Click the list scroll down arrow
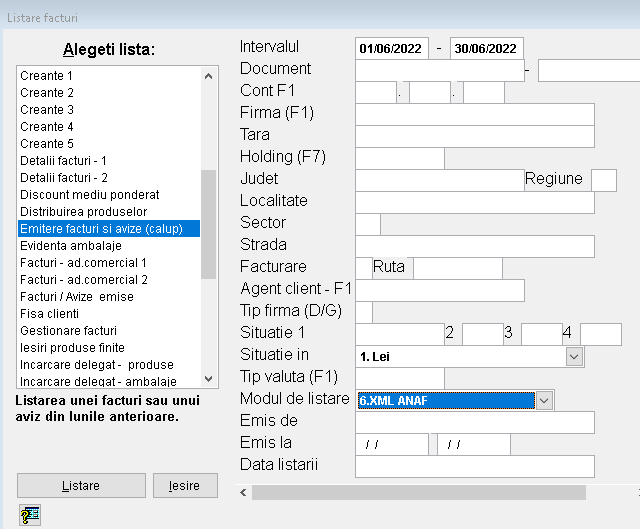640x529 pixels. tap(208, 379)
